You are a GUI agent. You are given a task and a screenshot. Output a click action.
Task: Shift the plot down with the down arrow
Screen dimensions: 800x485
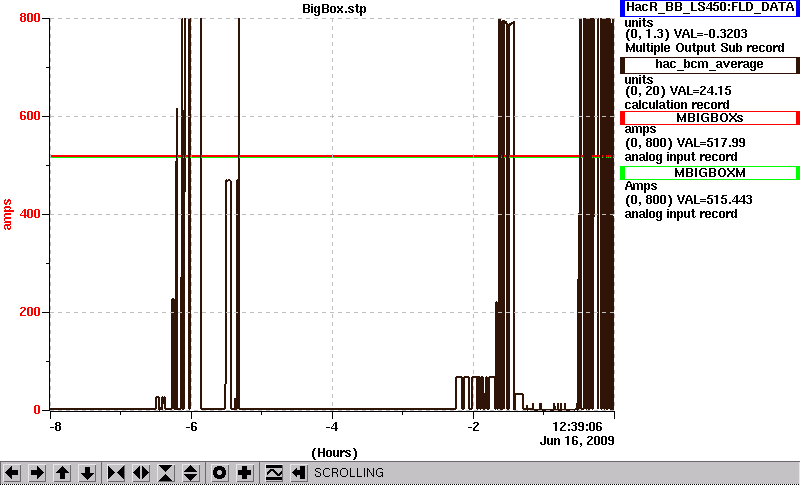coord(87,473)
